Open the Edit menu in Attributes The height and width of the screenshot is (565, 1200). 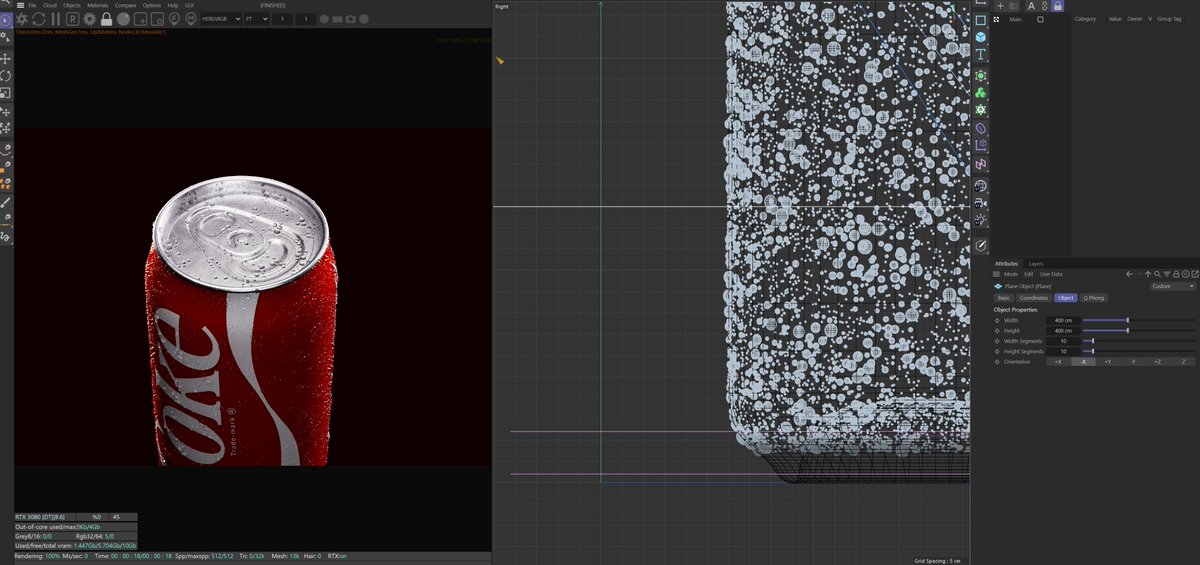[1029, 274]
